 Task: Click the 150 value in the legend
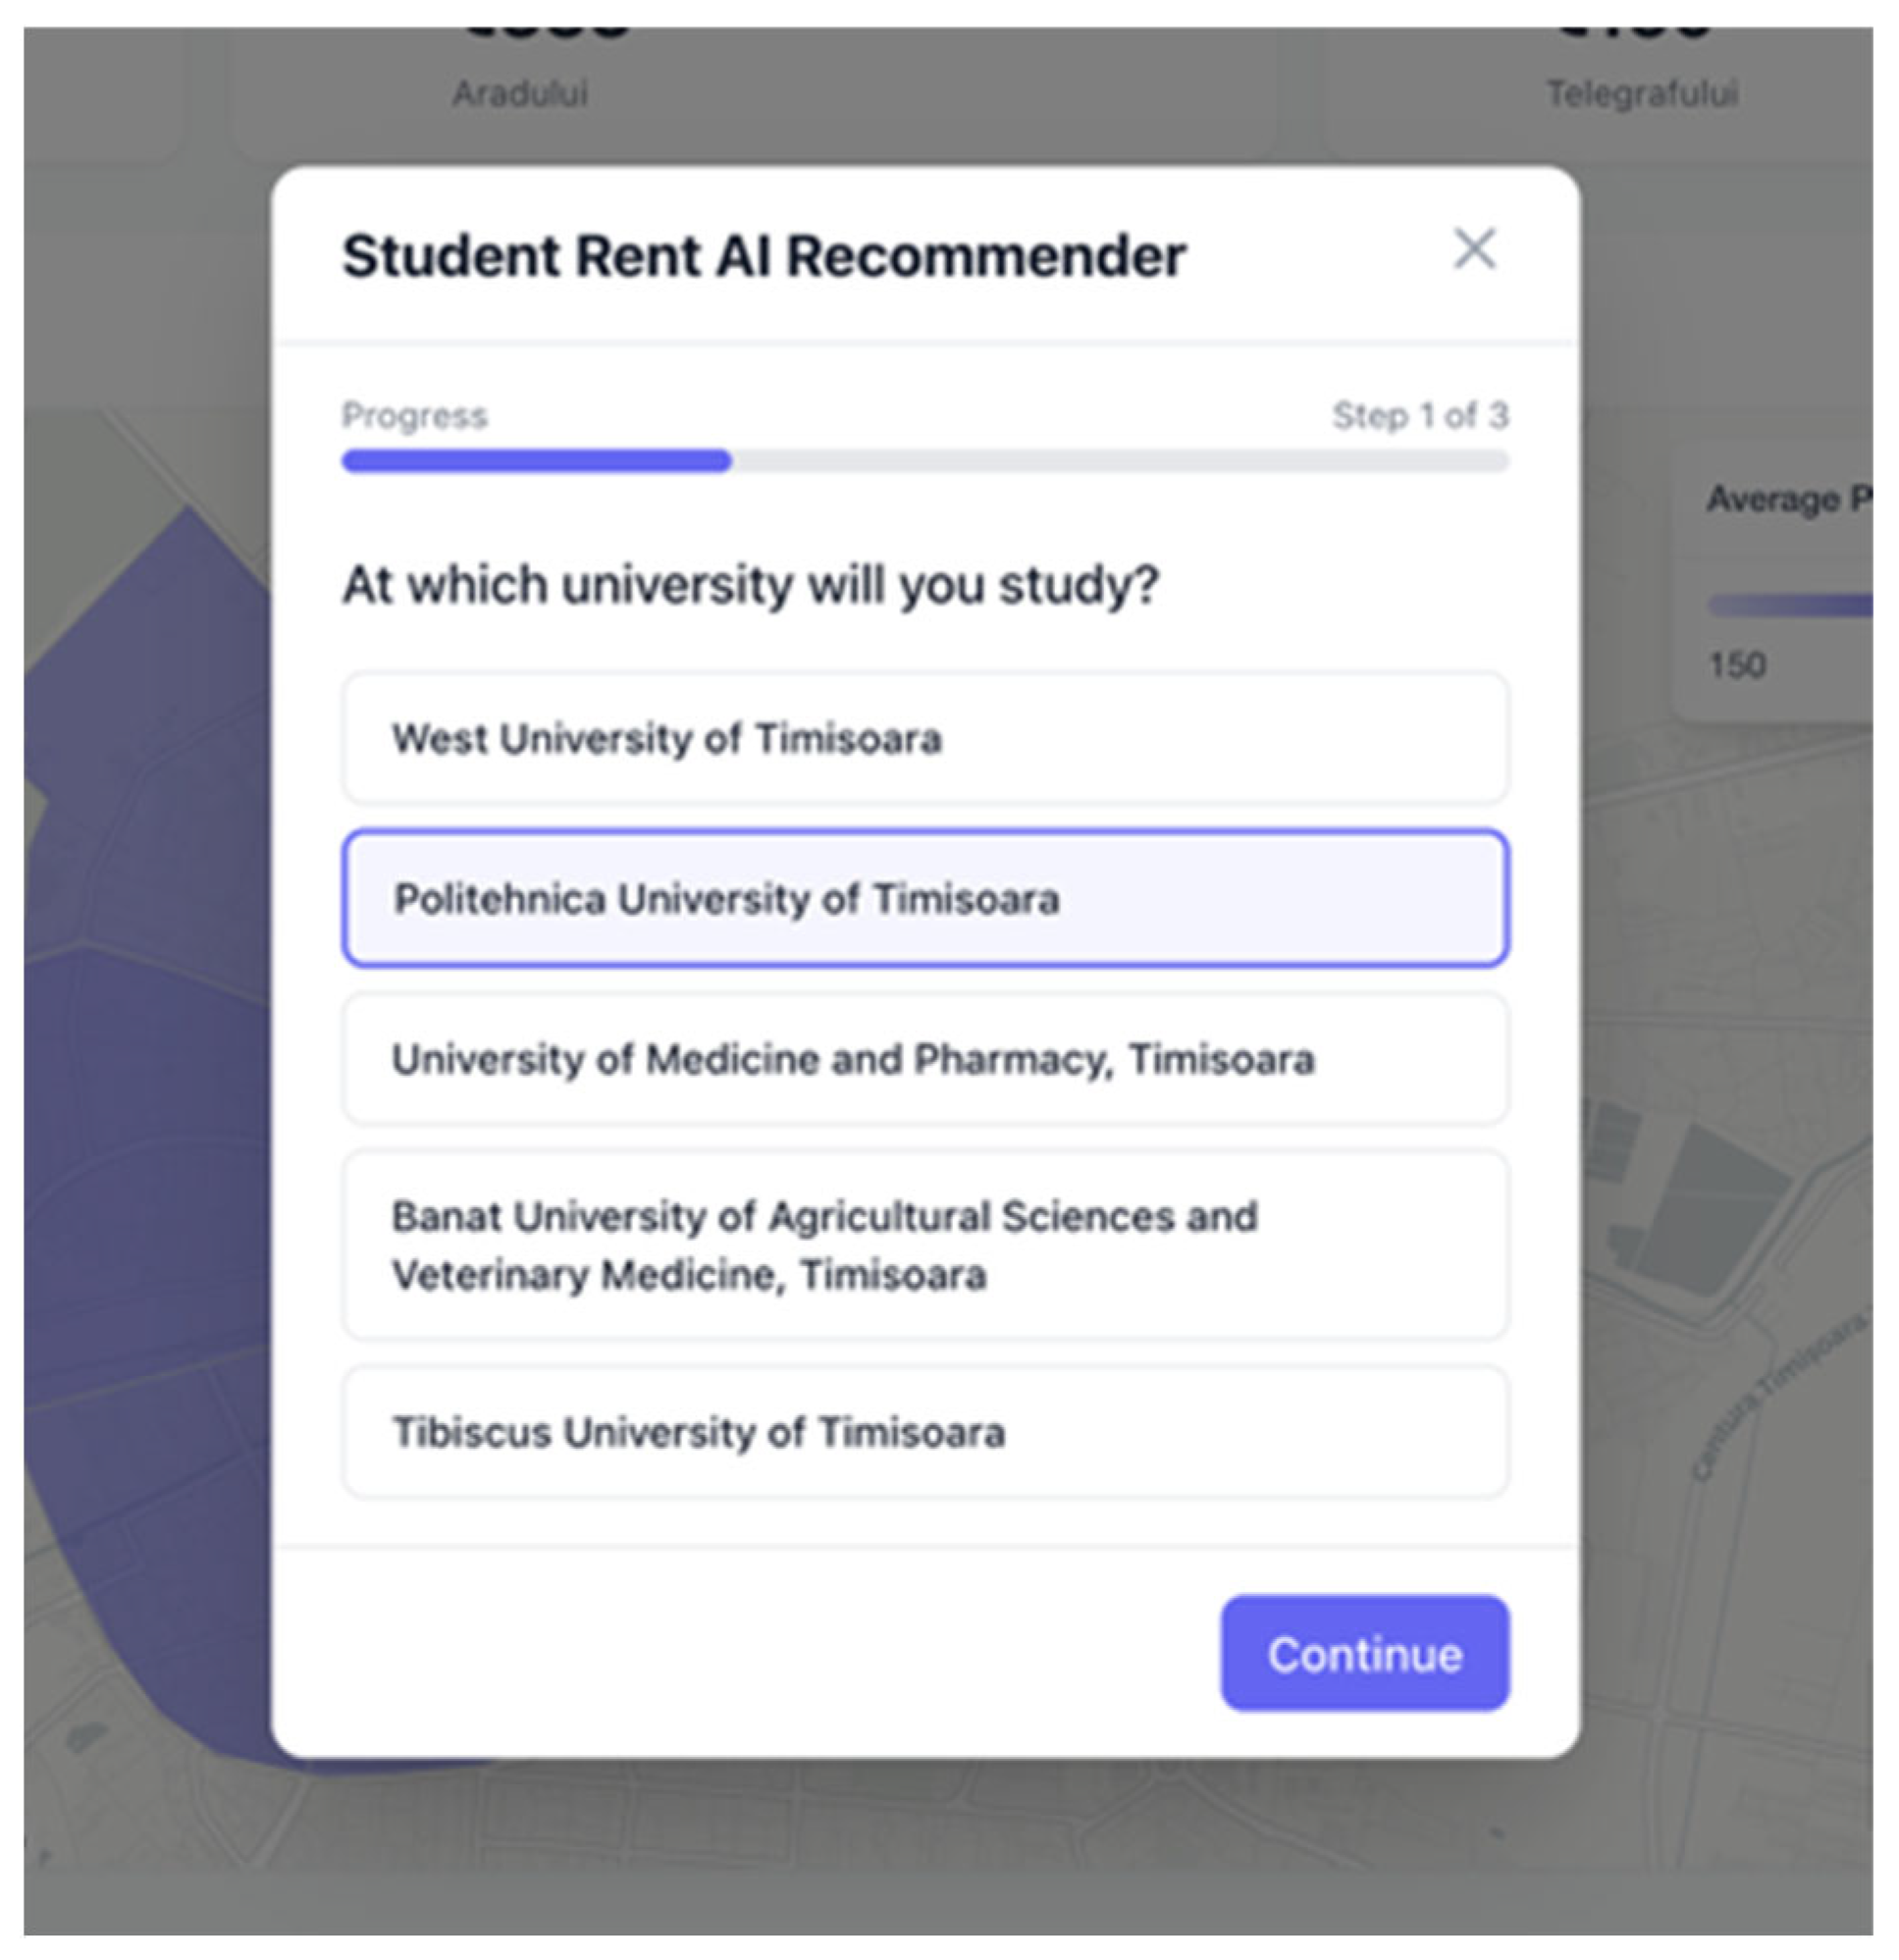click(x=1737, y=665)
